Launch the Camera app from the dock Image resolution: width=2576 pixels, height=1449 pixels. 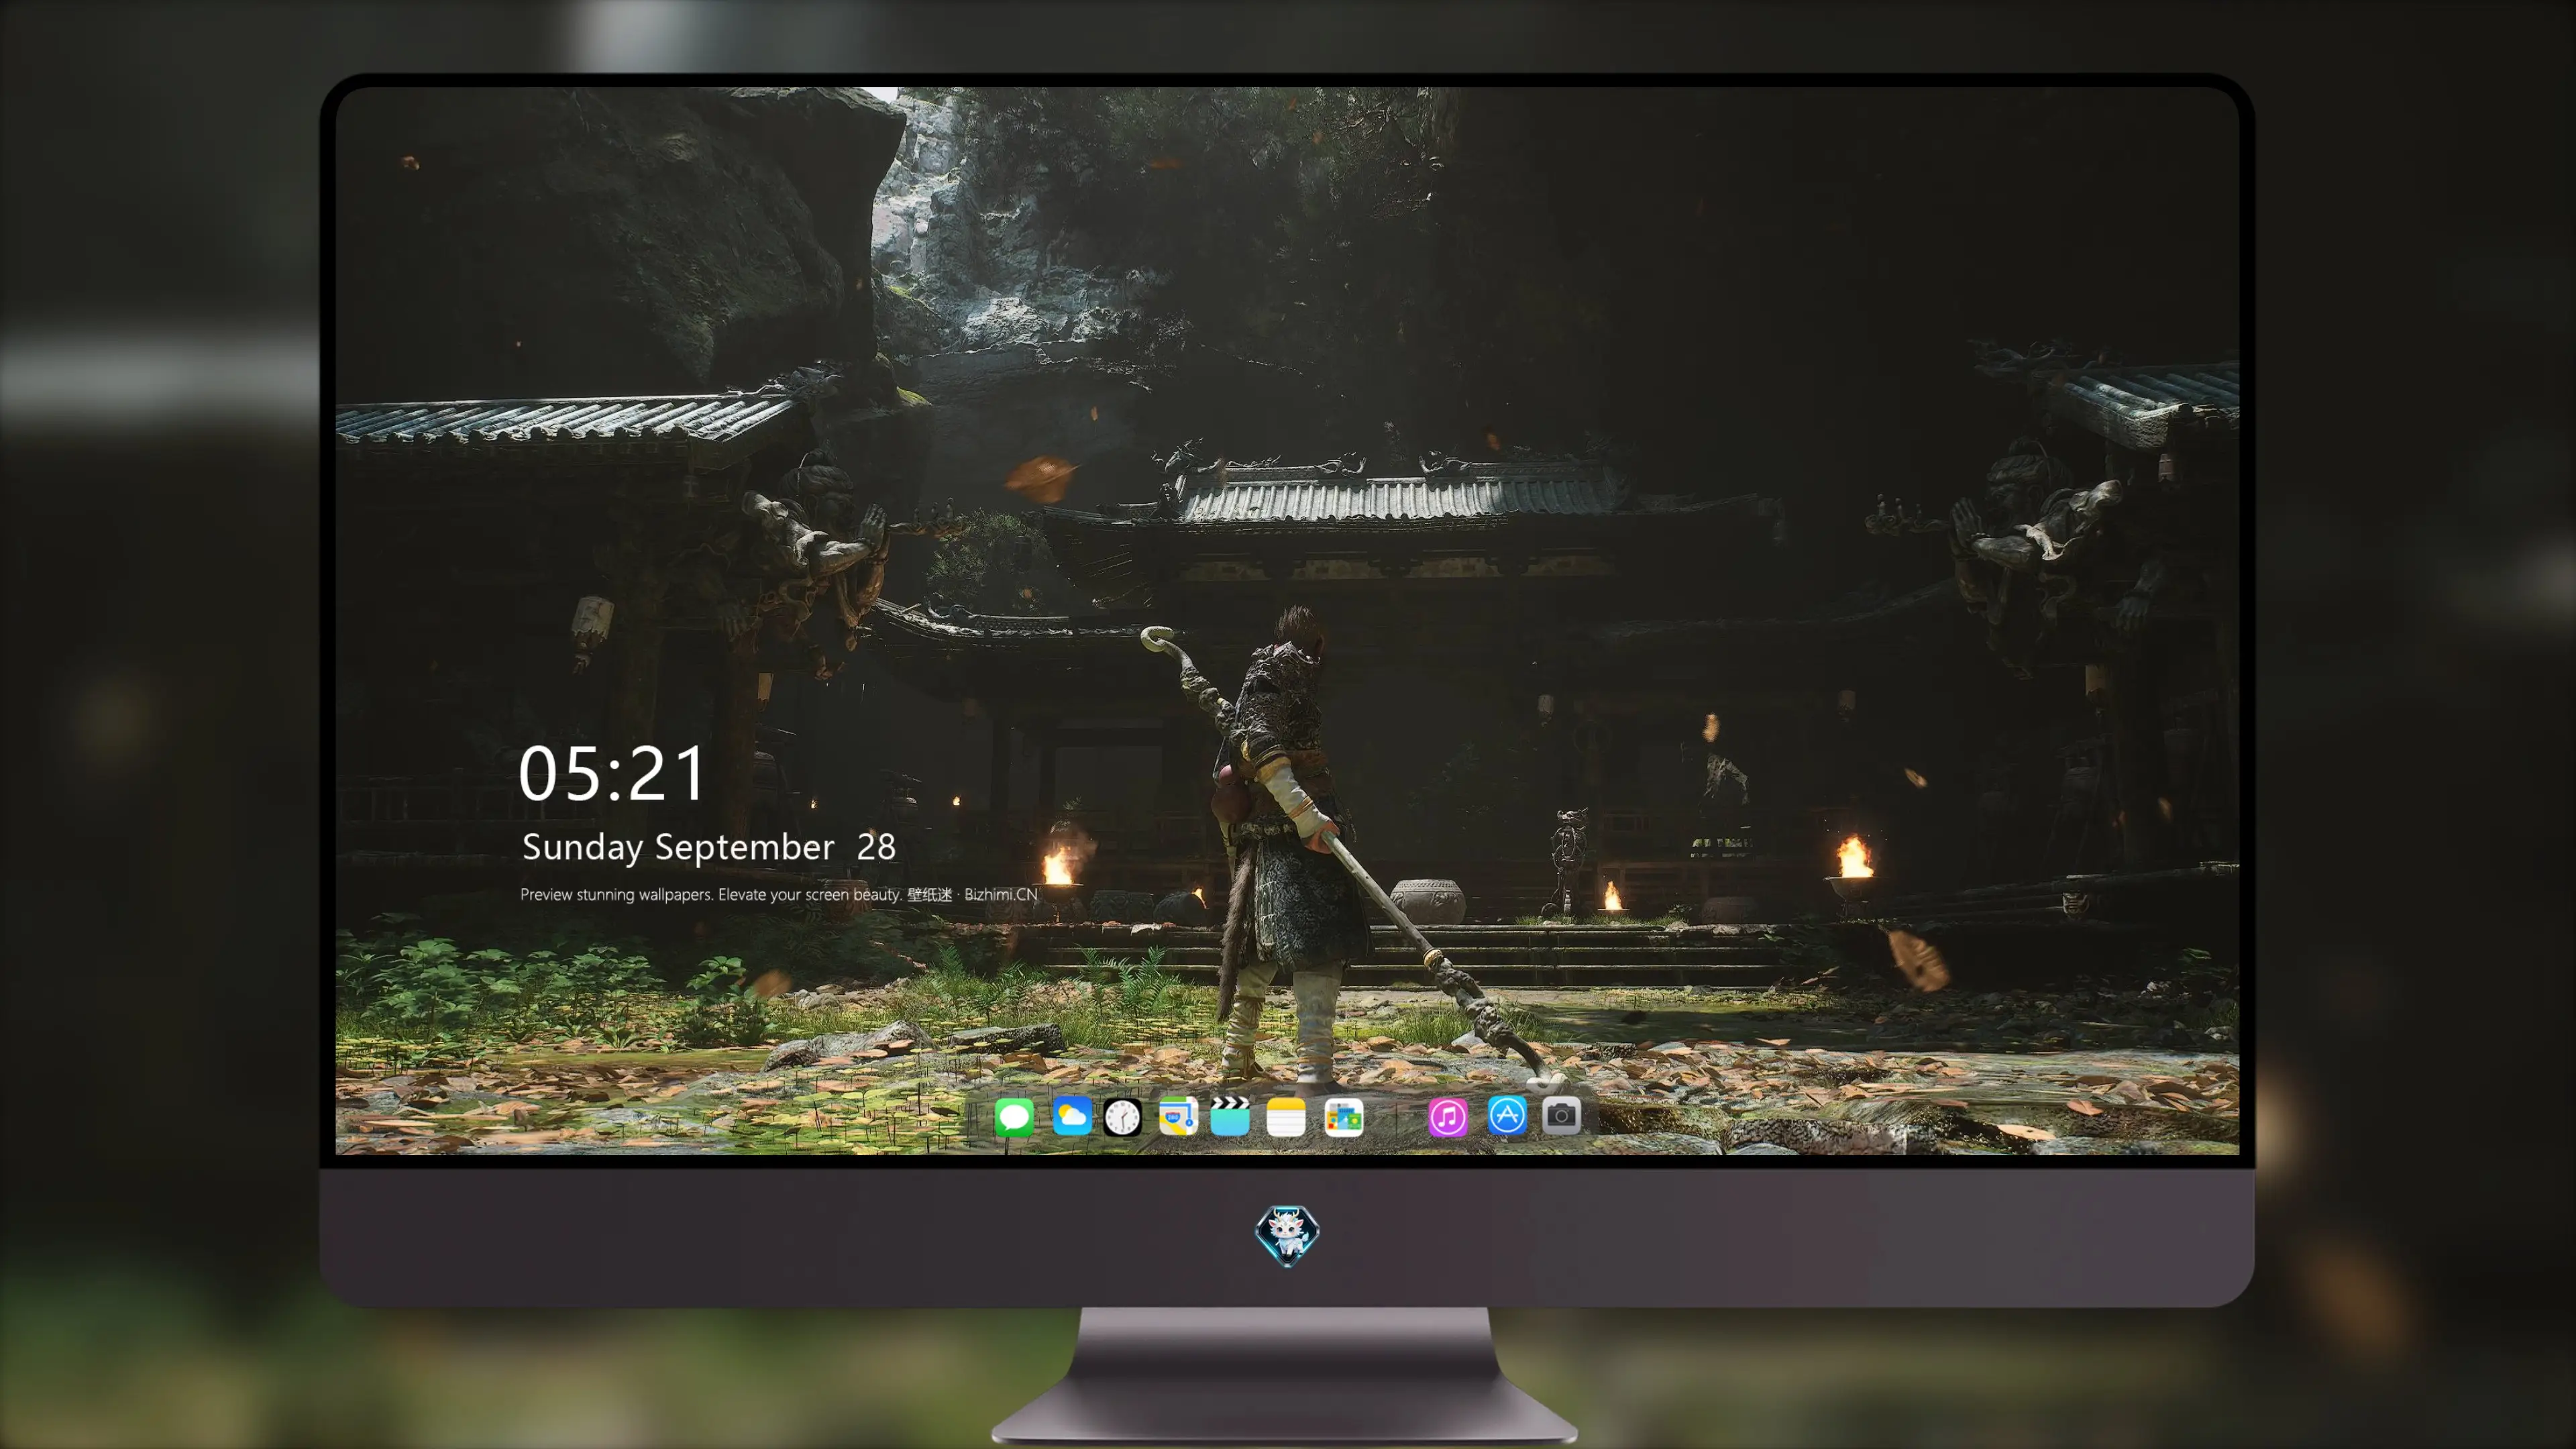coord(1561,1116)
